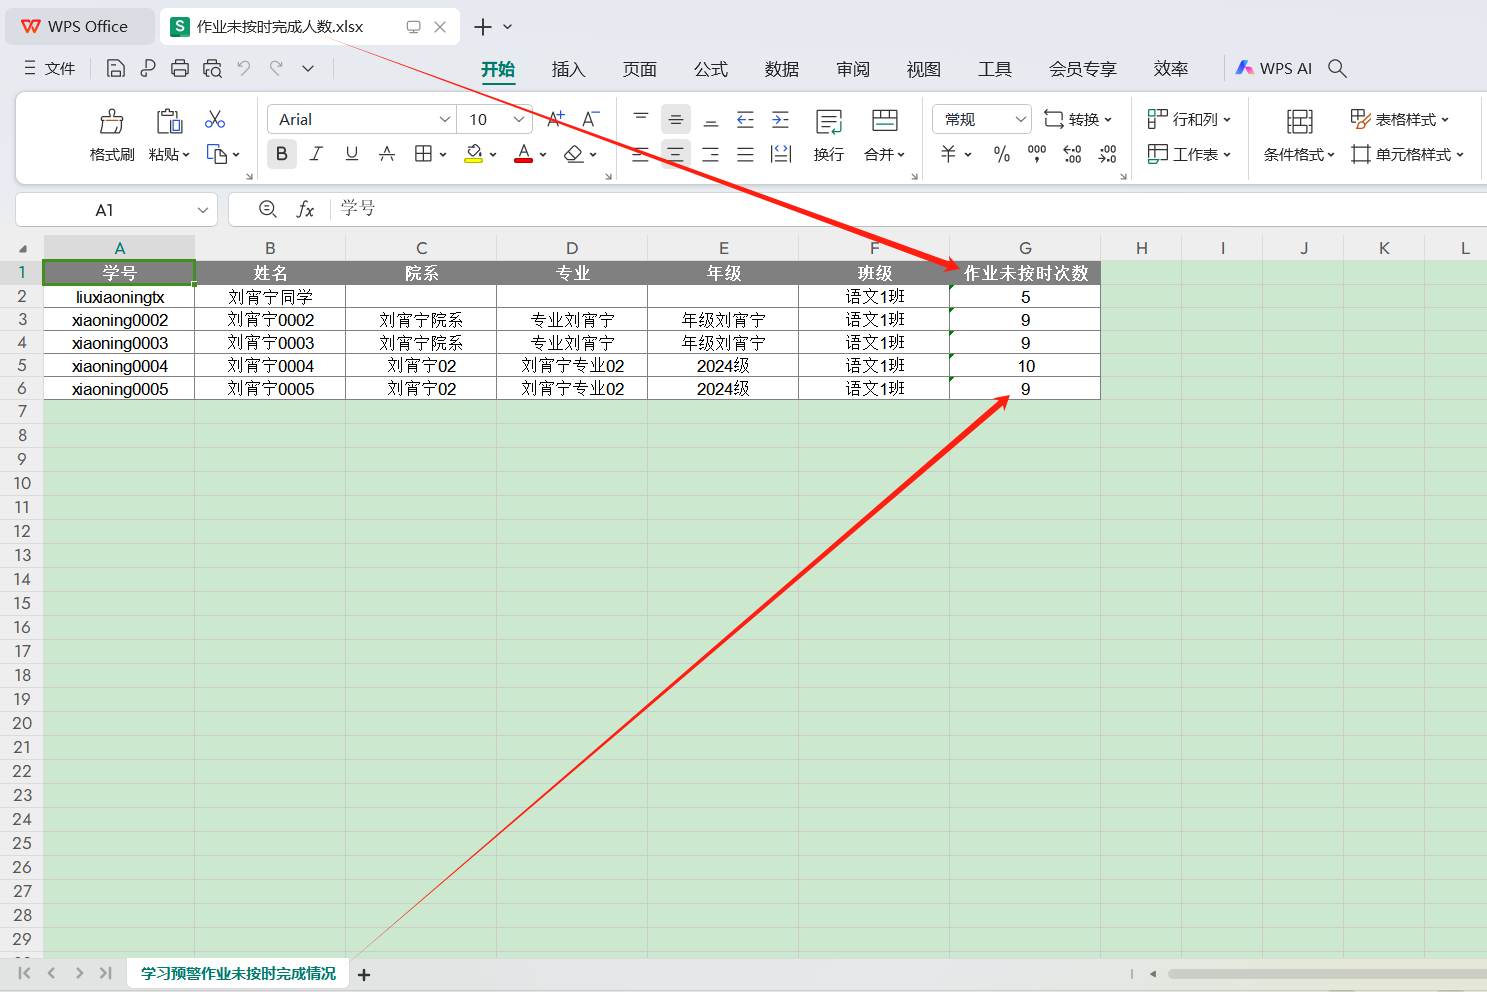Viewport: 1487px width, 992px height.
Task: Toggle Bold formatting
Action: (281, 154)
